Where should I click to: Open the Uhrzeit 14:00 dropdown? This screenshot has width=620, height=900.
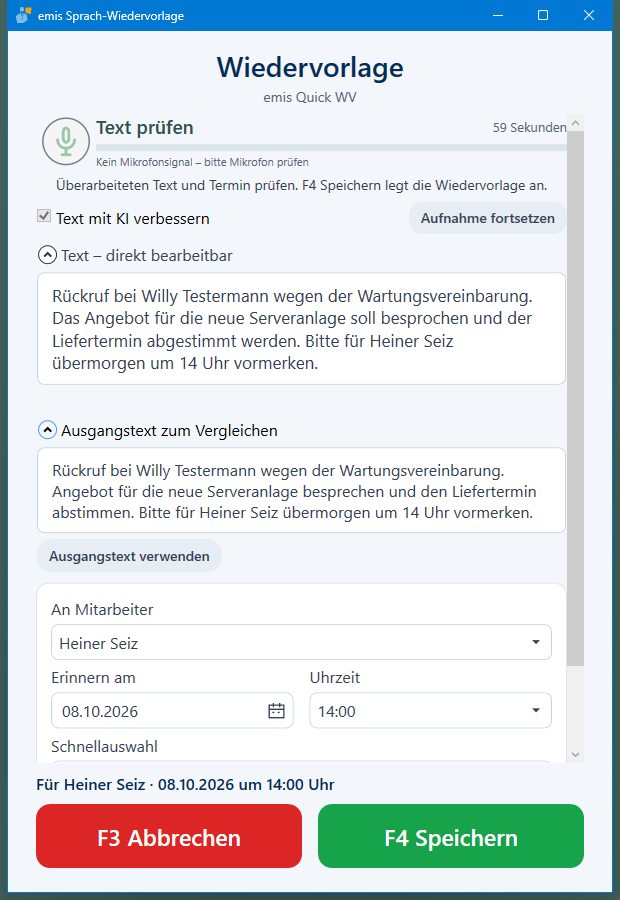pyautogui.click(x=431, y=711)
